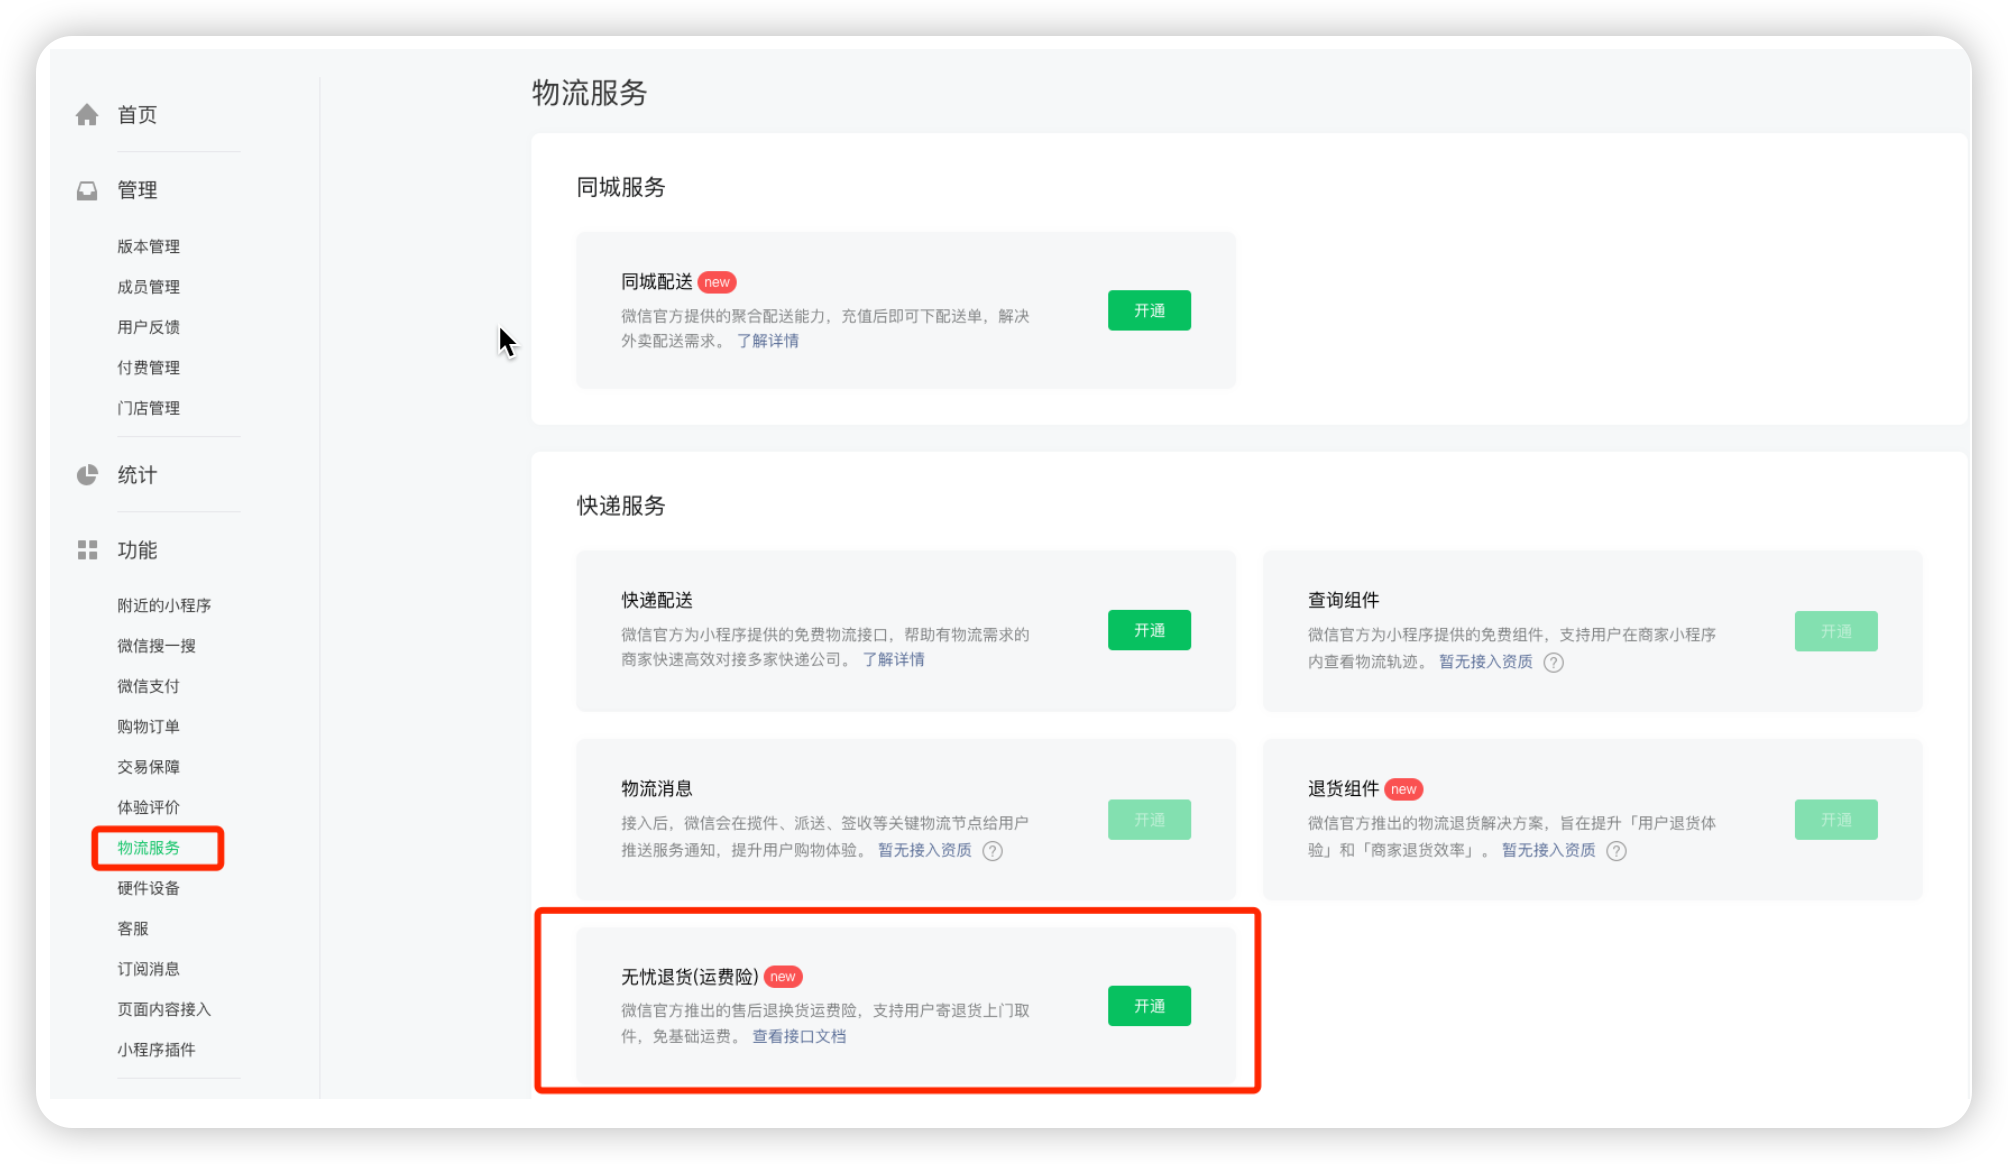Click the question mark in 退货组件 card
The width and height of the screenshot is (2008, 1164).
[x=1616, y=851]
